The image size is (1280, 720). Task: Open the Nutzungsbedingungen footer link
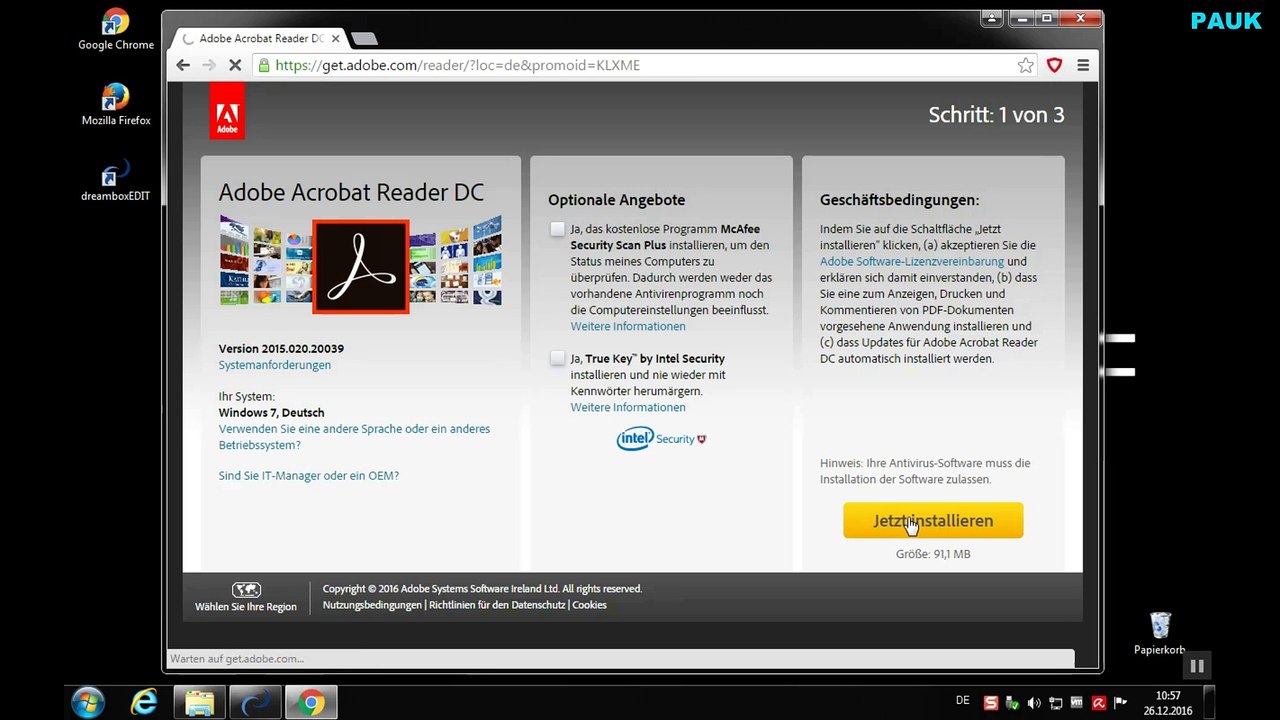coord(372,605)
